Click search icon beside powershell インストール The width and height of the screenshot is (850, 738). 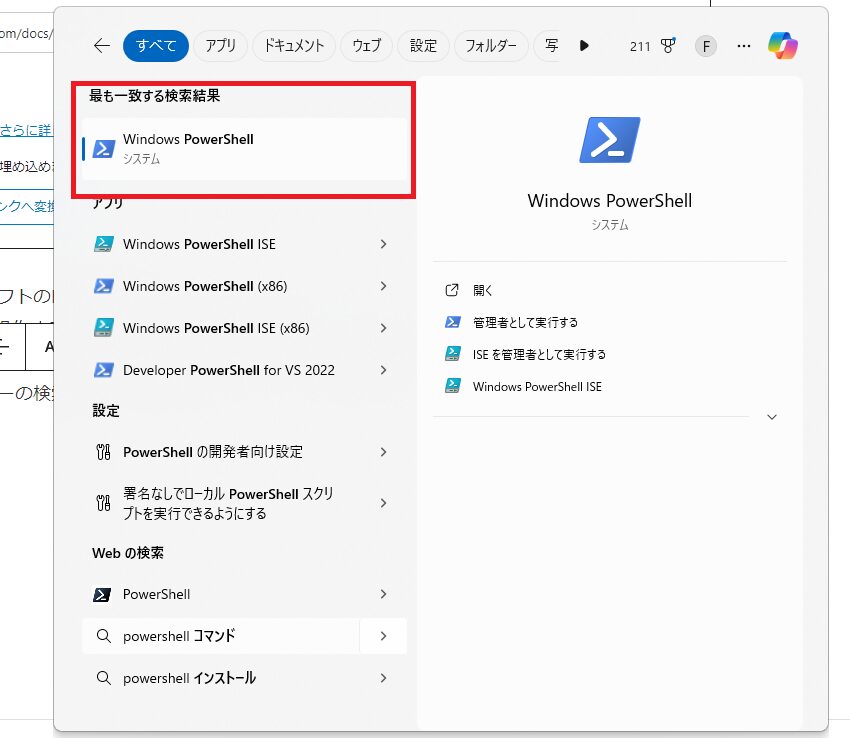click(104, 678)
